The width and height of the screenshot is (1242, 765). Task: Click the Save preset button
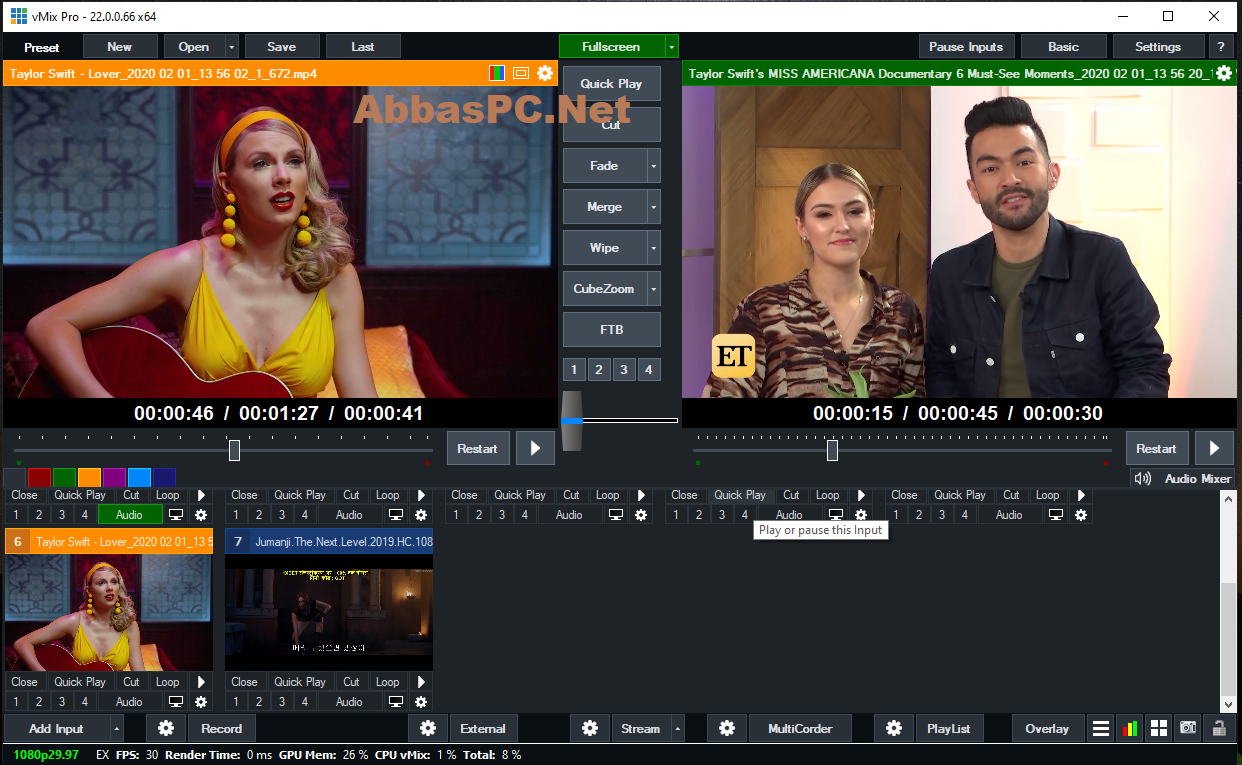click(x=282, y=46)
